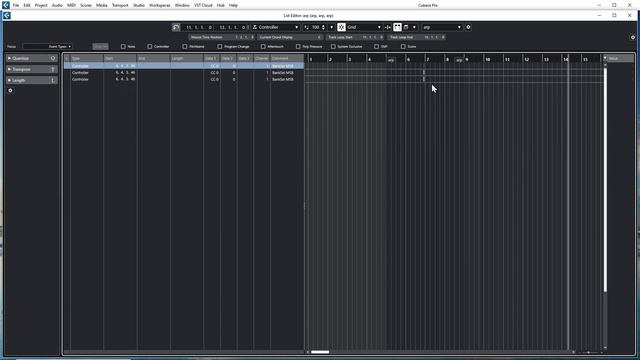The height and width of the screenshot is (360, 640).
Task: Click the Controller insert type icon
Action: click(x=255, y=27)
